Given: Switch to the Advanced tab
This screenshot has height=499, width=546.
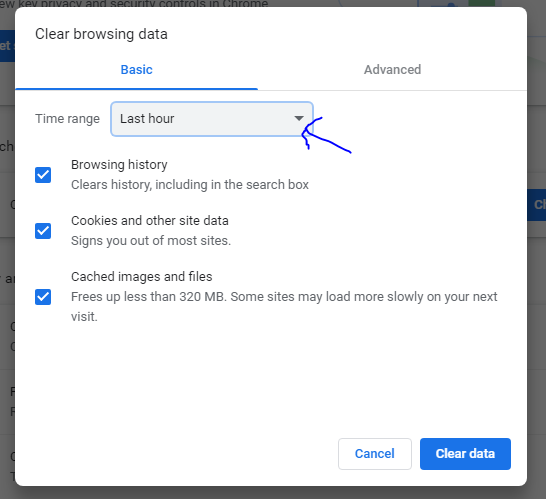Looking at the screenshot, I should click(x=392, y=70).
